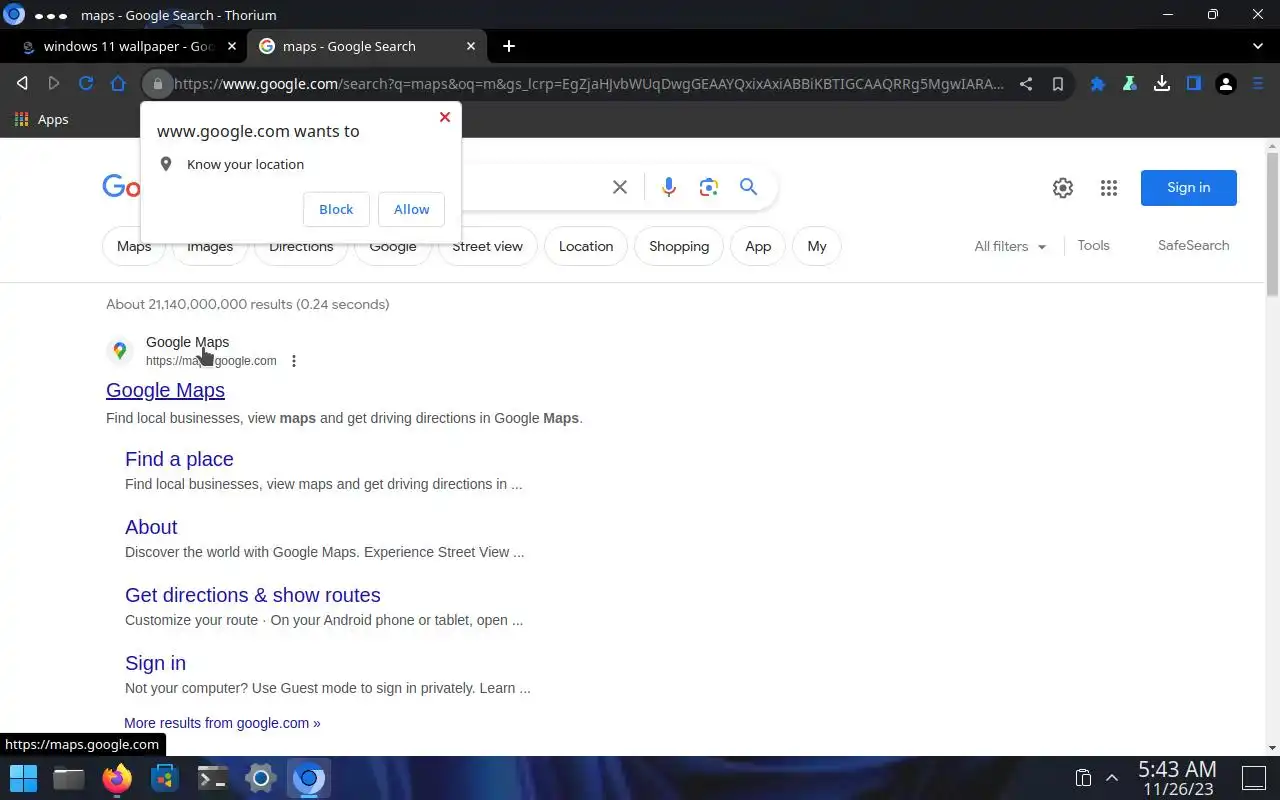
Task: Open More results from google.com
Action: click(x=222, y=723)
